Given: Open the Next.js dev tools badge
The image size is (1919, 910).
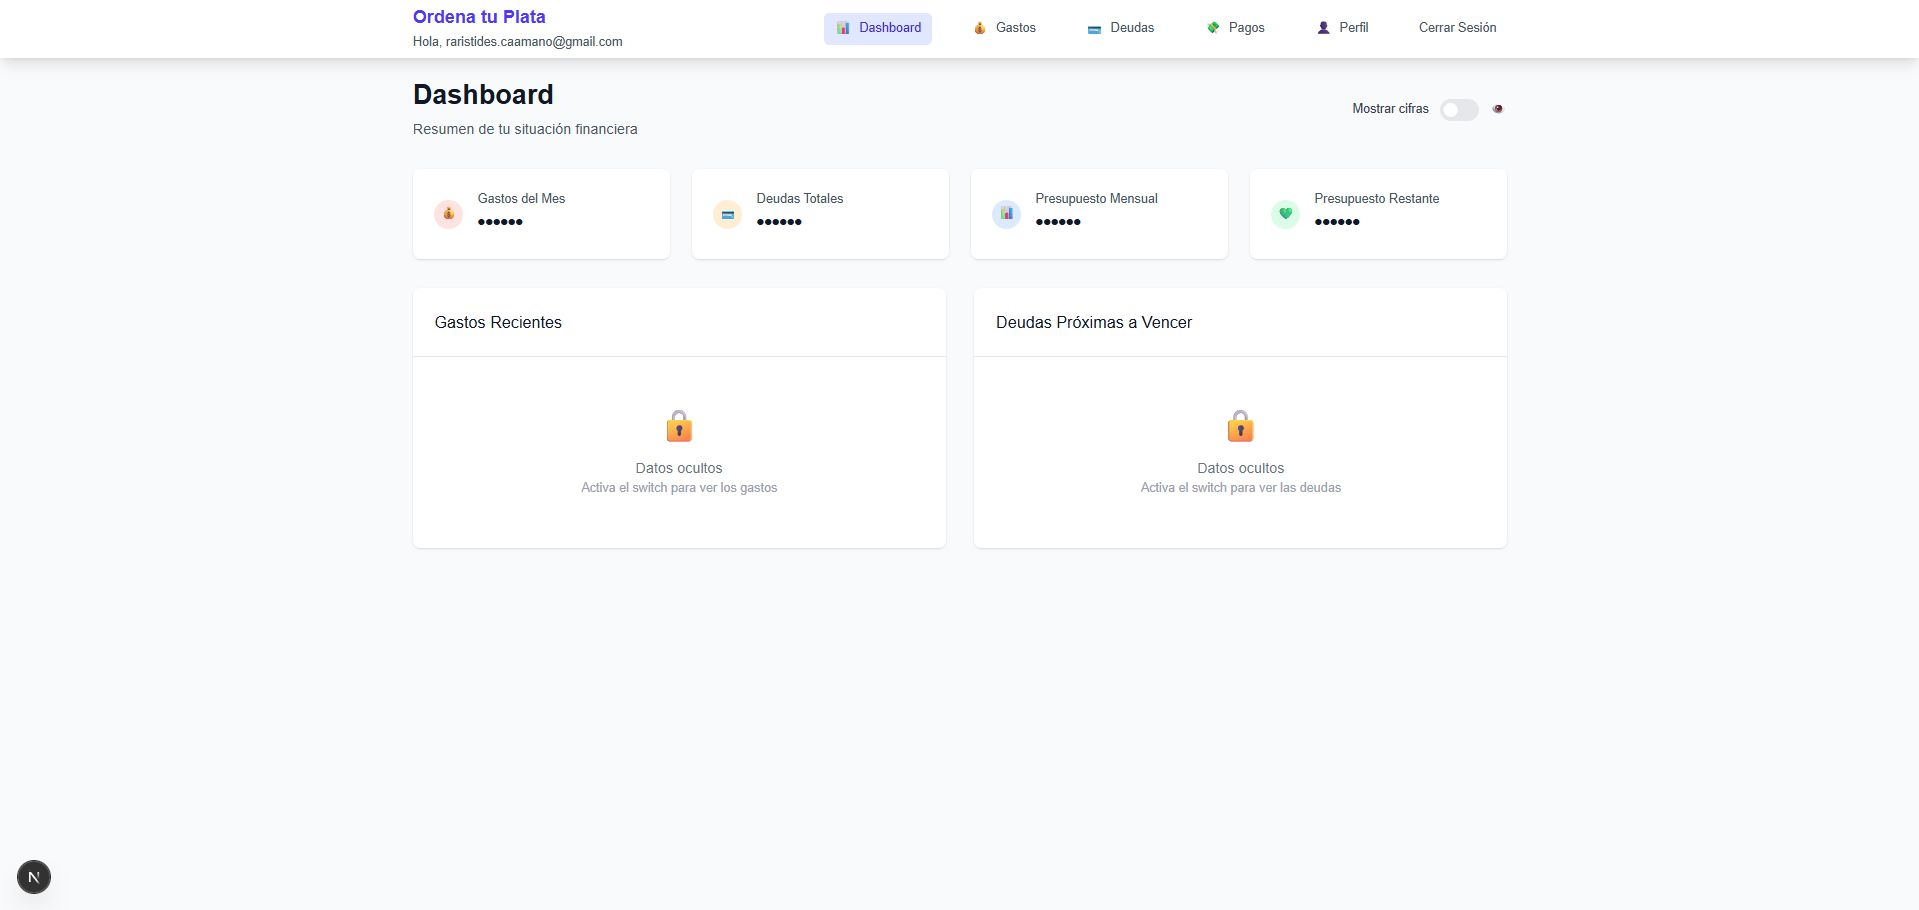Looking at the screenshot, I should click(34, 877).
